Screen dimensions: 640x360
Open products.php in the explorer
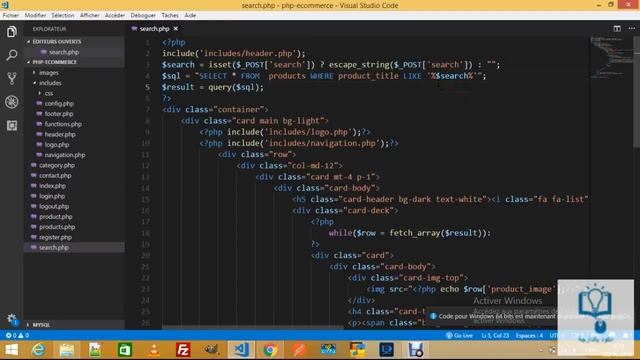57,227
